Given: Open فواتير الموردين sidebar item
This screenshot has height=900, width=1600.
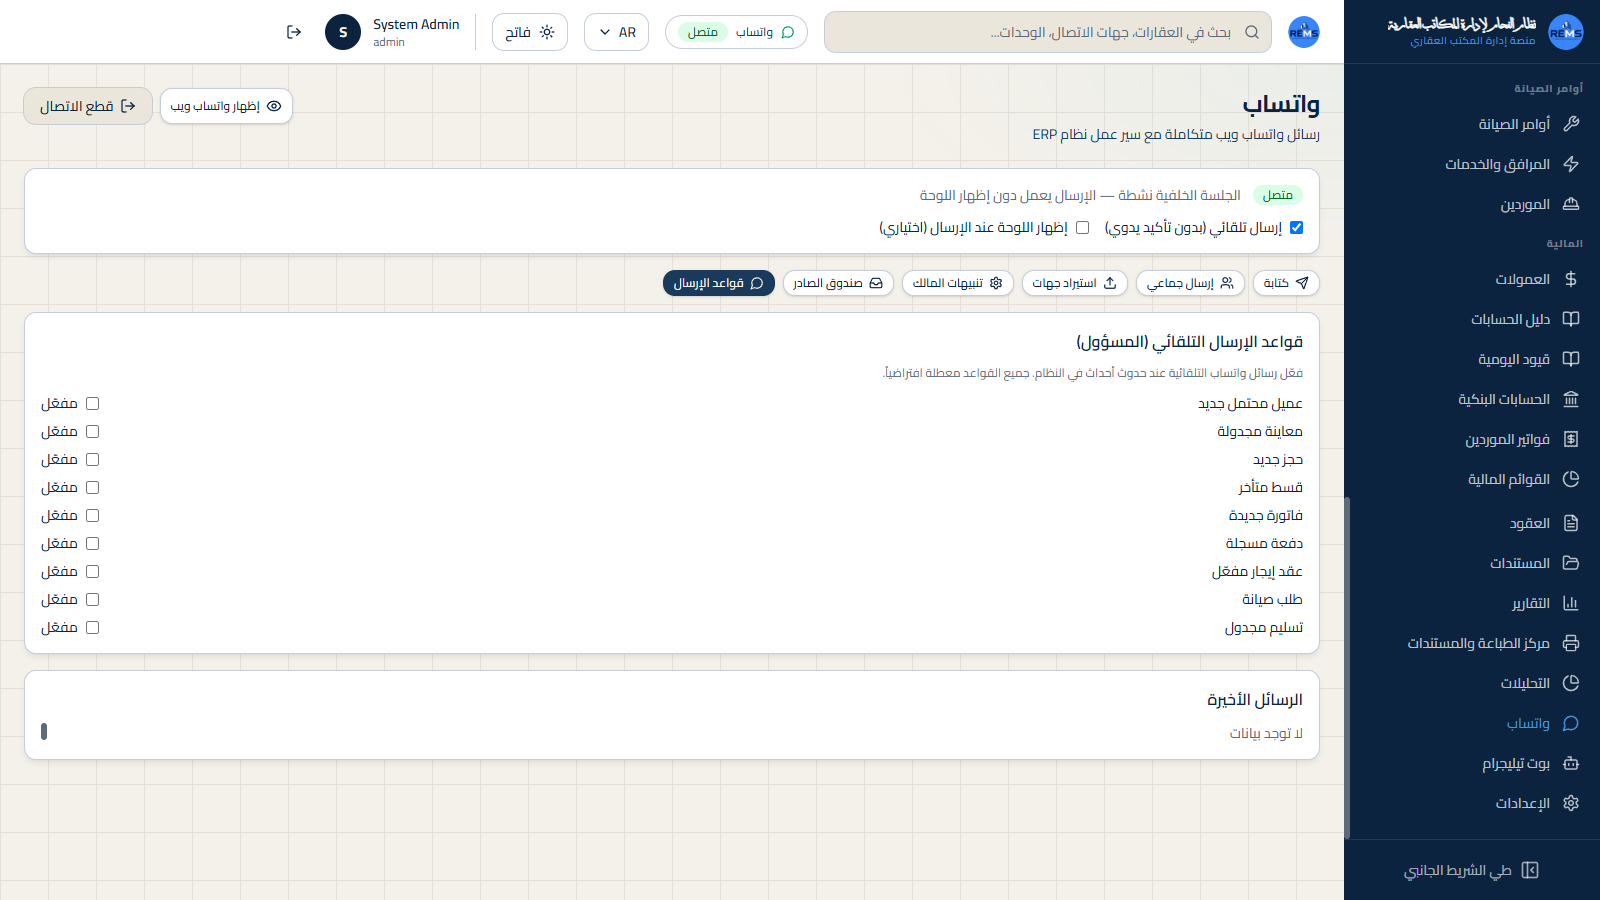Looking at the screenshot, I should [1472, 439].
